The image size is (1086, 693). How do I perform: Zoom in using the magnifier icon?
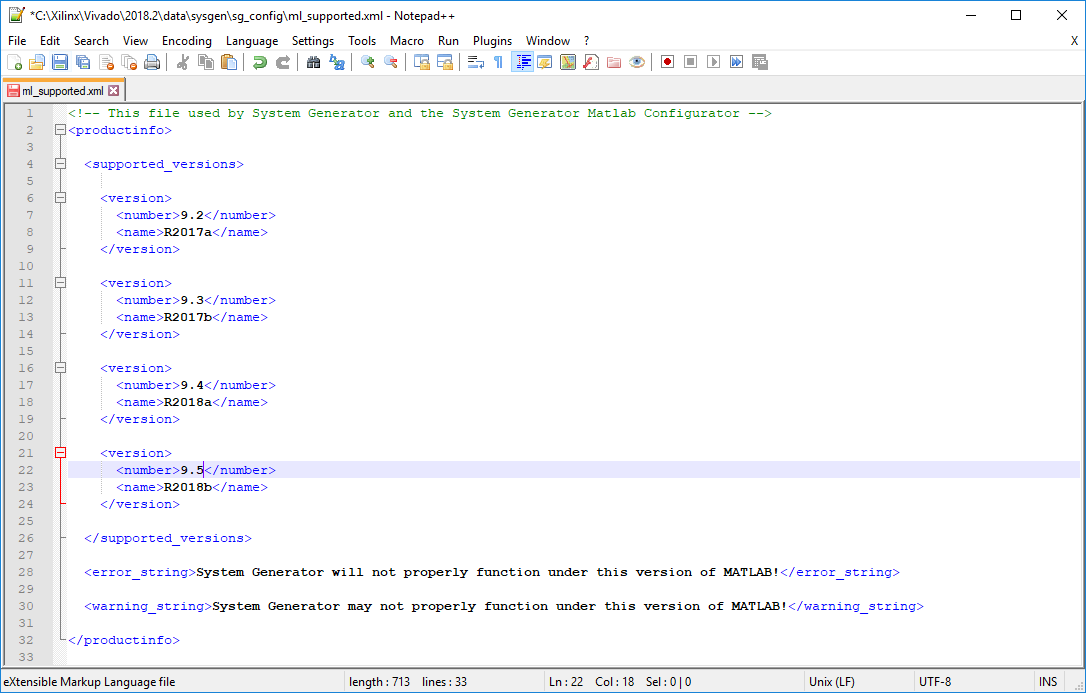367,61
